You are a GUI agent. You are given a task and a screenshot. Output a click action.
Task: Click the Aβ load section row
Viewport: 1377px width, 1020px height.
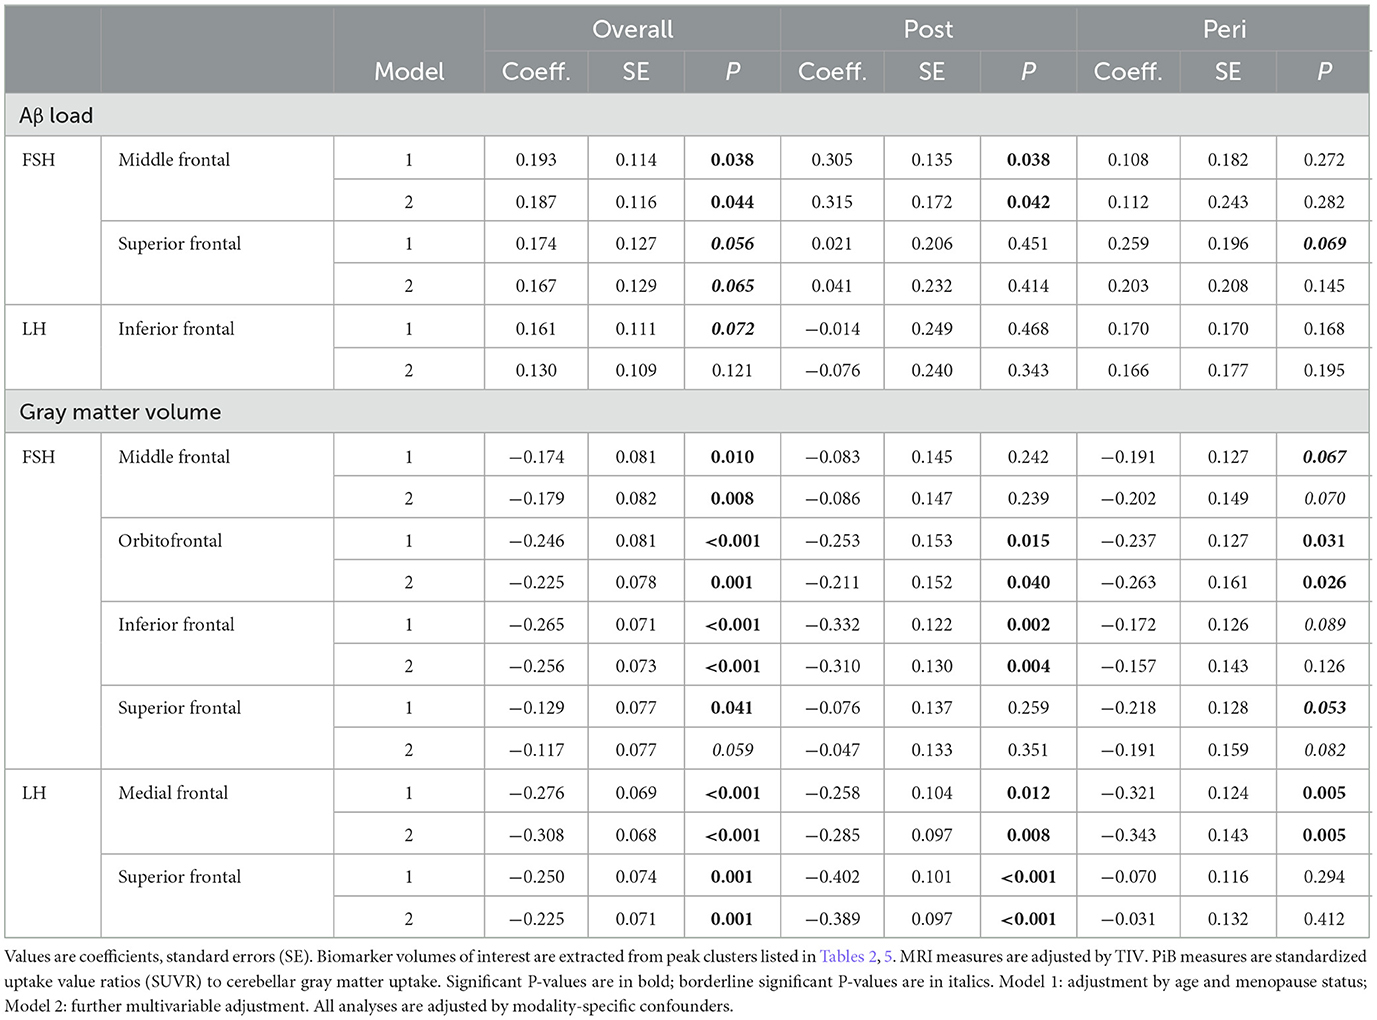pos(56,116)
